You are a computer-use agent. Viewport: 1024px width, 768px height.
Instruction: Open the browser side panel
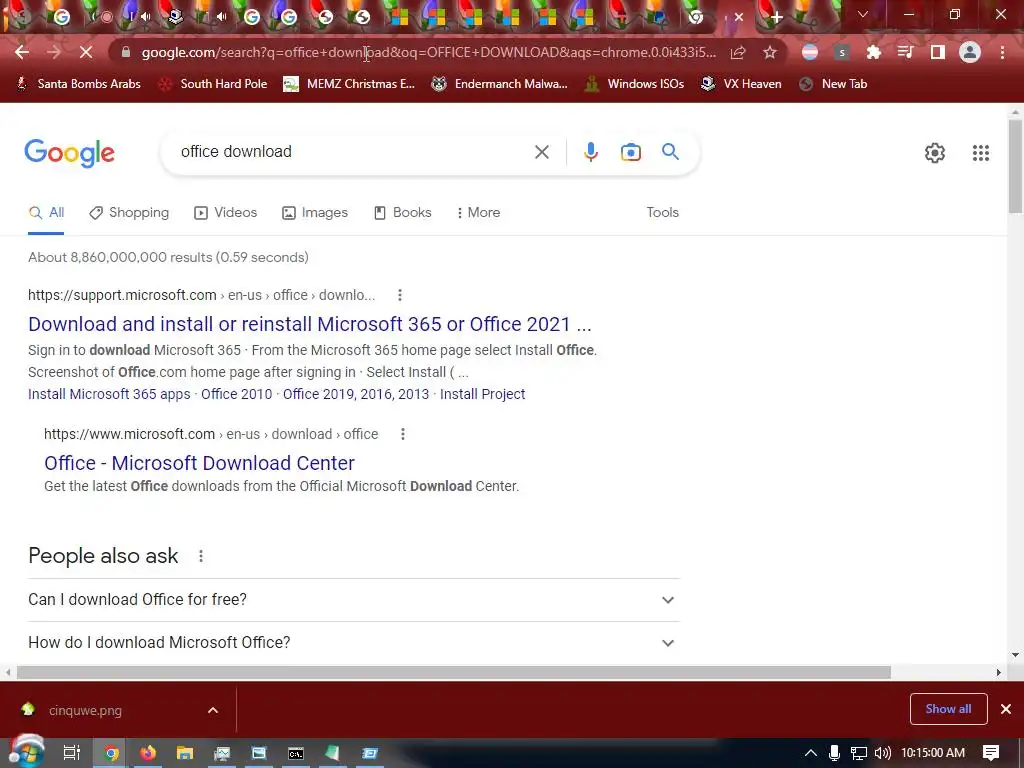pyautogui.click(x=937, y=52)
